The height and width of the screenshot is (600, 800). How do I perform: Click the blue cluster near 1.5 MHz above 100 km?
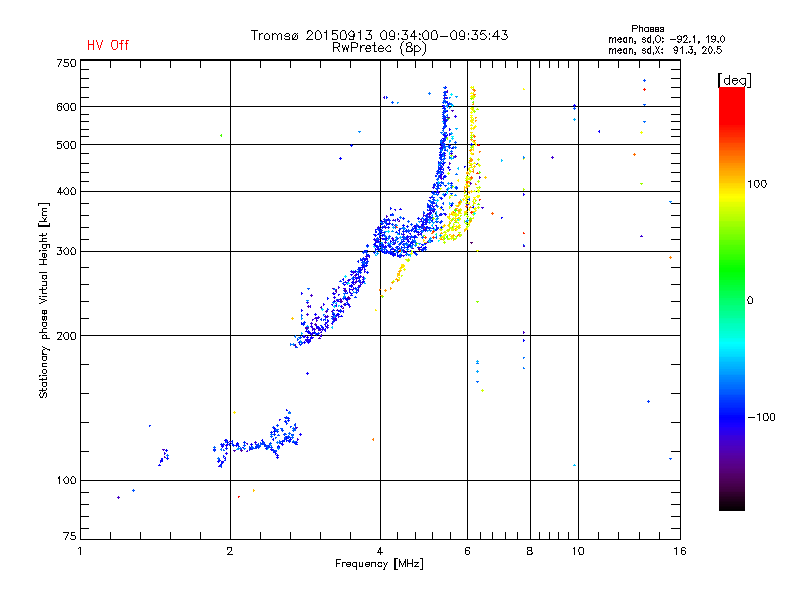tap(164, 457)
